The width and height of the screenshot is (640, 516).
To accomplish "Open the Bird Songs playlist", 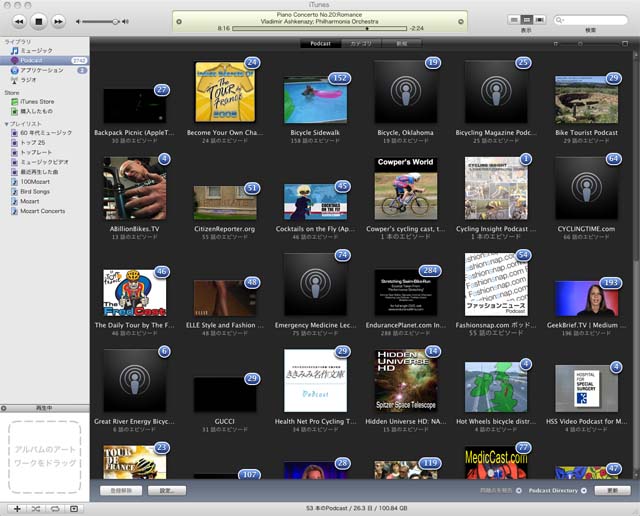I will tap(45, 191).
